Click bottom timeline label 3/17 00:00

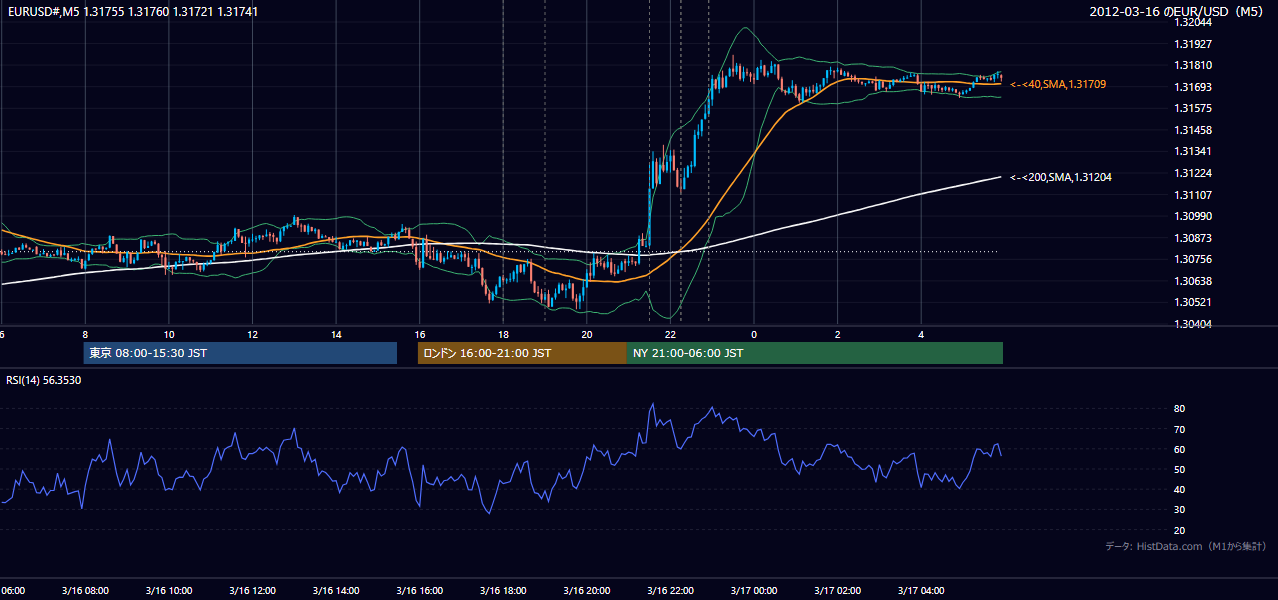(753, 591)
